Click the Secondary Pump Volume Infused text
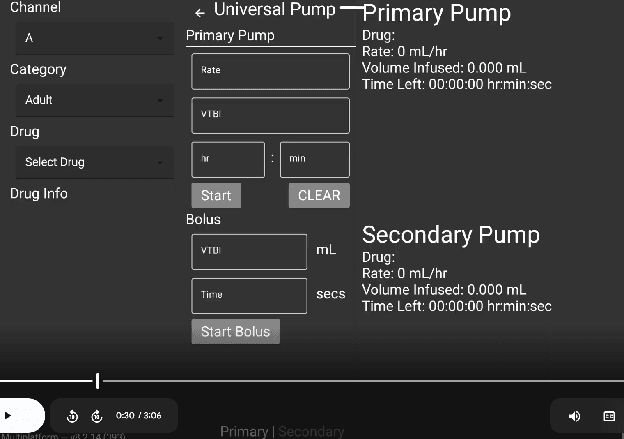This screenshot has width=624, height=439. pyautogui.click(x=444, y=290)
